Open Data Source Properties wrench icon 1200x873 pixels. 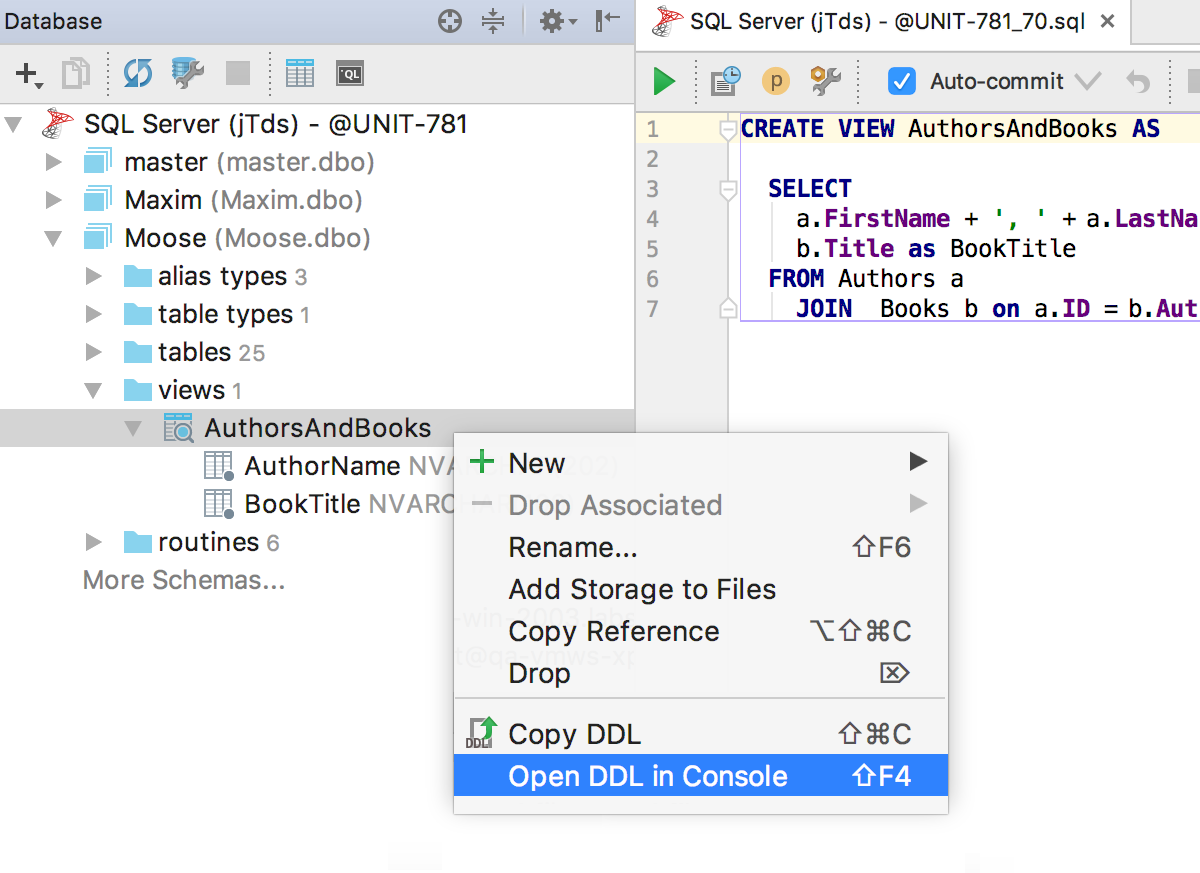pos(188,73)
